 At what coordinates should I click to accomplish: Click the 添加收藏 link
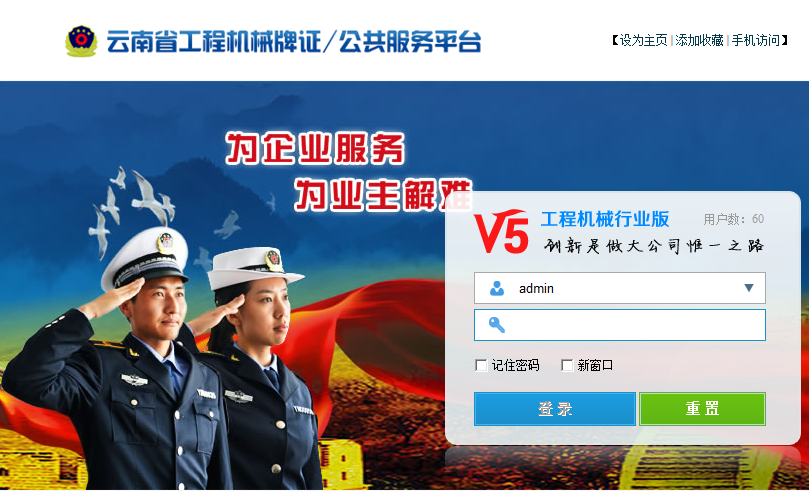[699, 40]
